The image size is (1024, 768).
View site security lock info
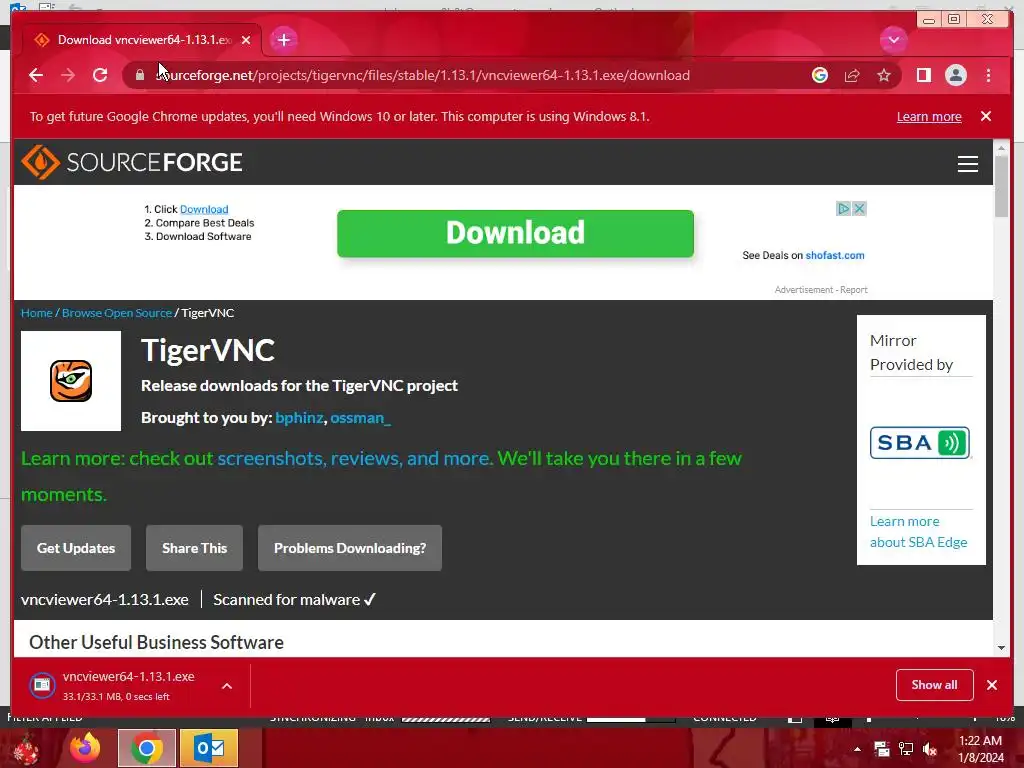click(140, 75)
